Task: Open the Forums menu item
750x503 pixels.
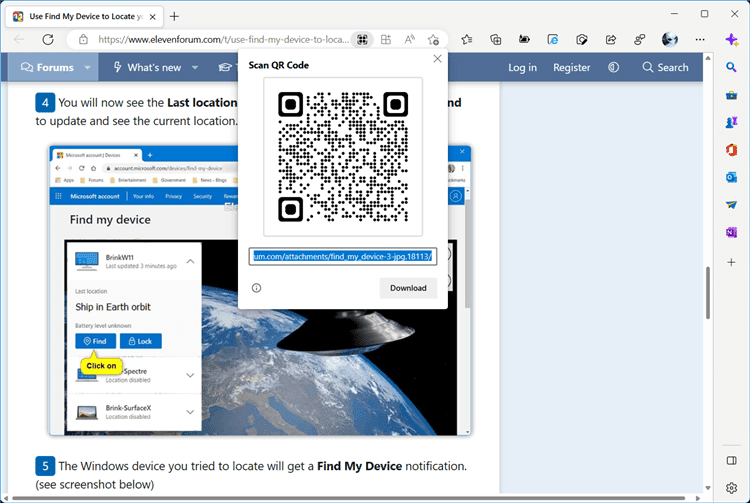Action: coord(47,67)
